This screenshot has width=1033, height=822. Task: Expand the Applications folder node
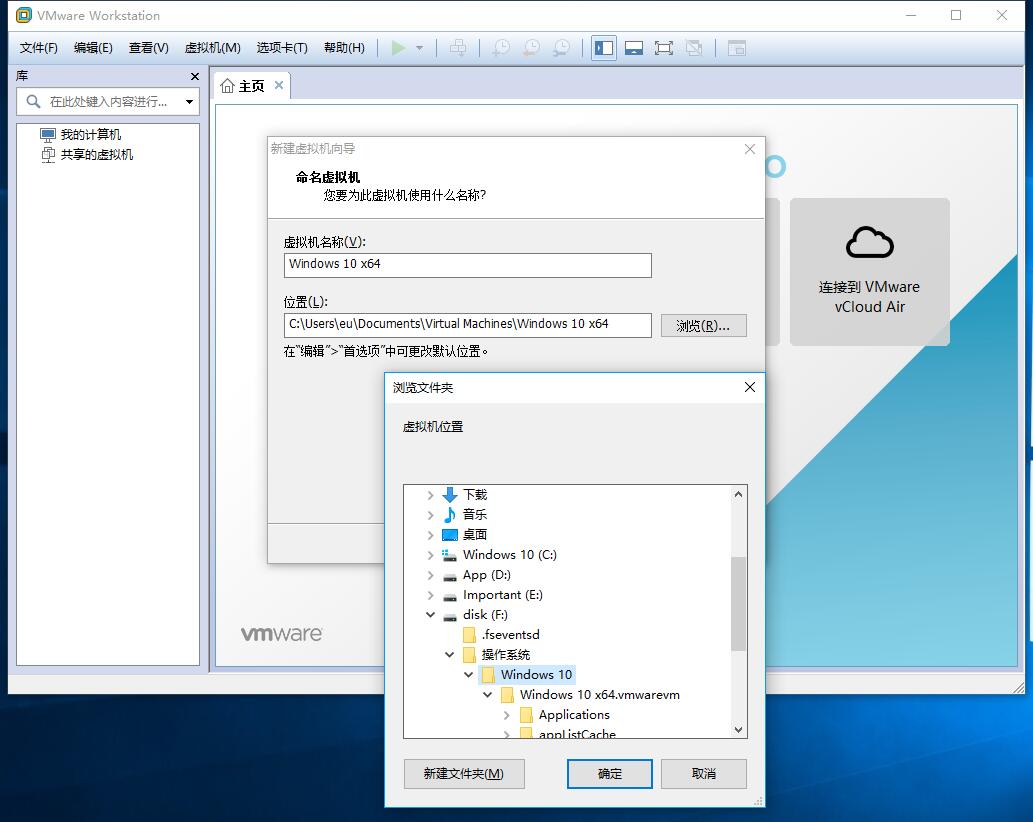tap(507, 715)
